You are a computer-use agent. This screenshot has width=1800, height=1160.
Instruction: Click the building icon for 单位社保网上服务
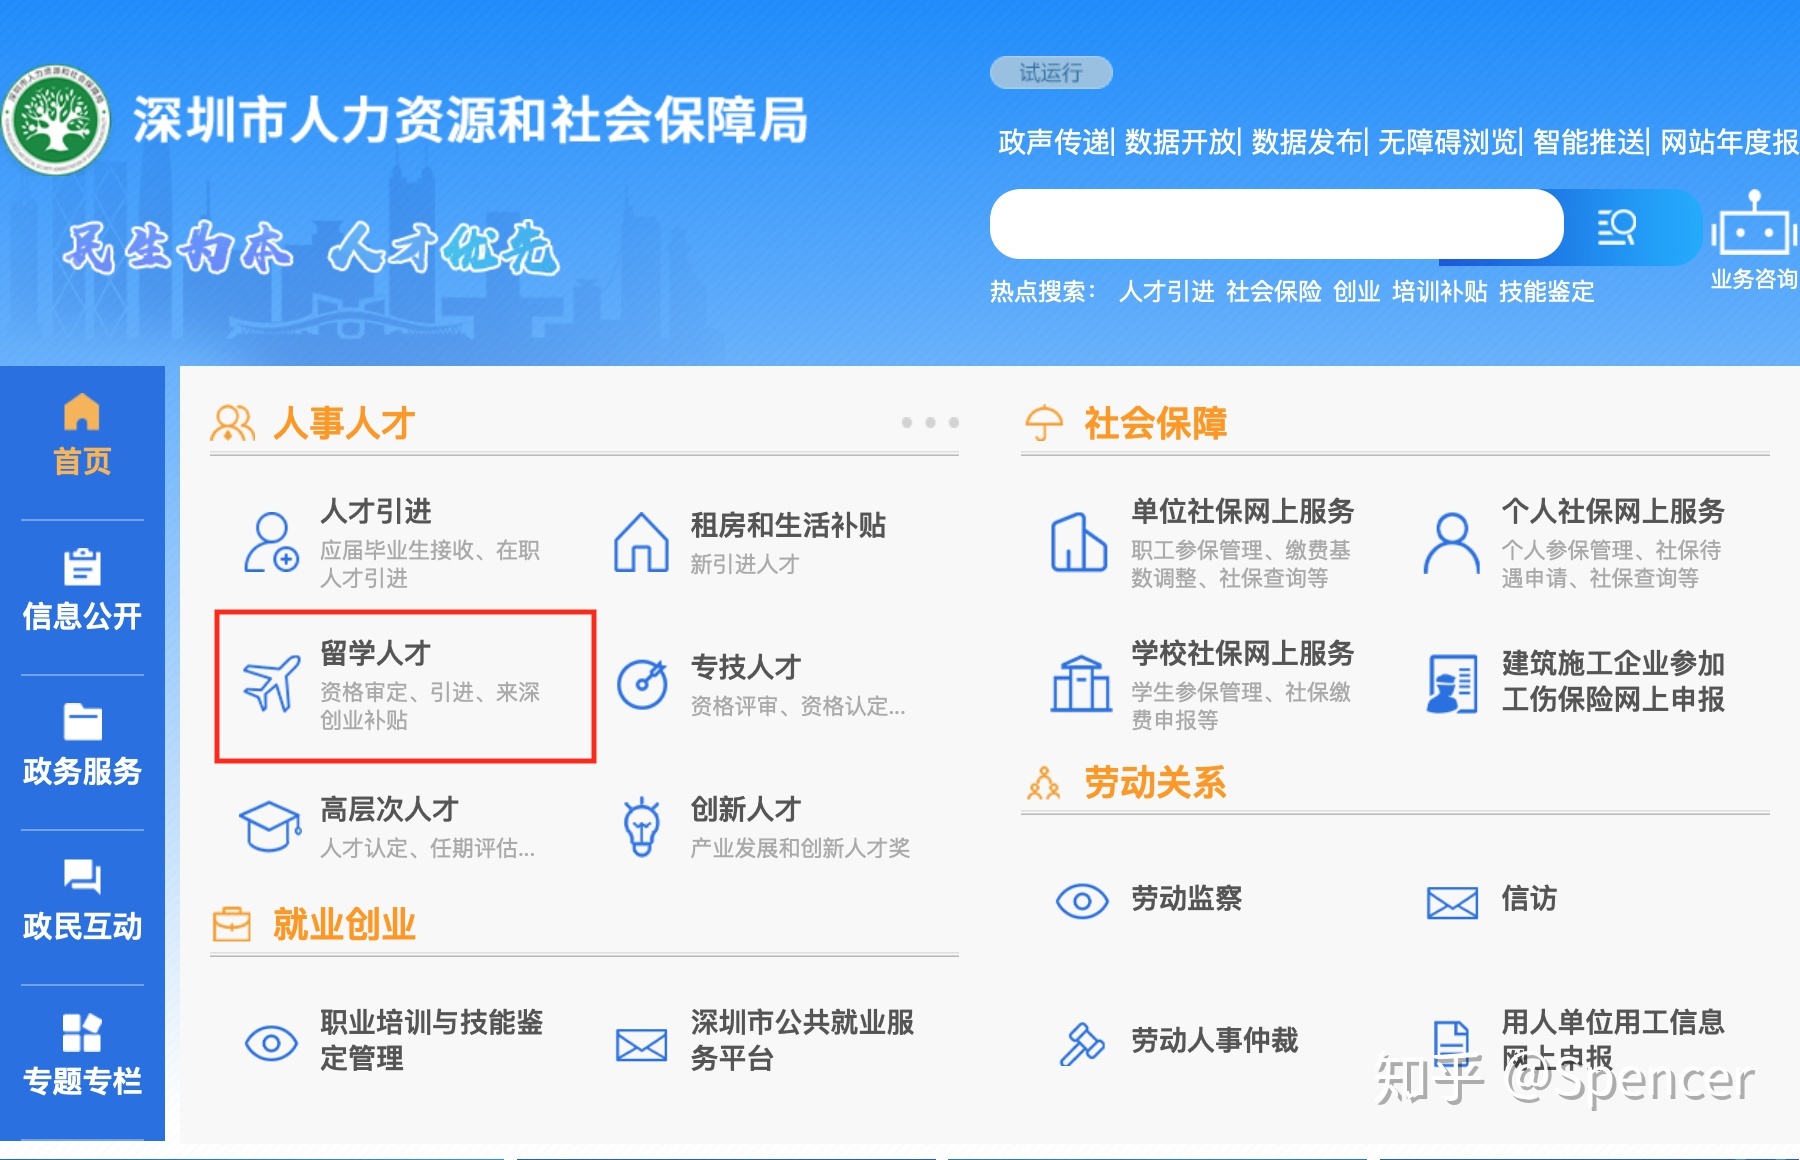1078,542
